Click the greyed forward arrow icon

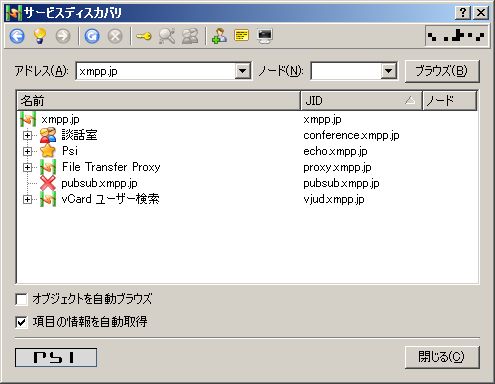(x=63, y=36)
